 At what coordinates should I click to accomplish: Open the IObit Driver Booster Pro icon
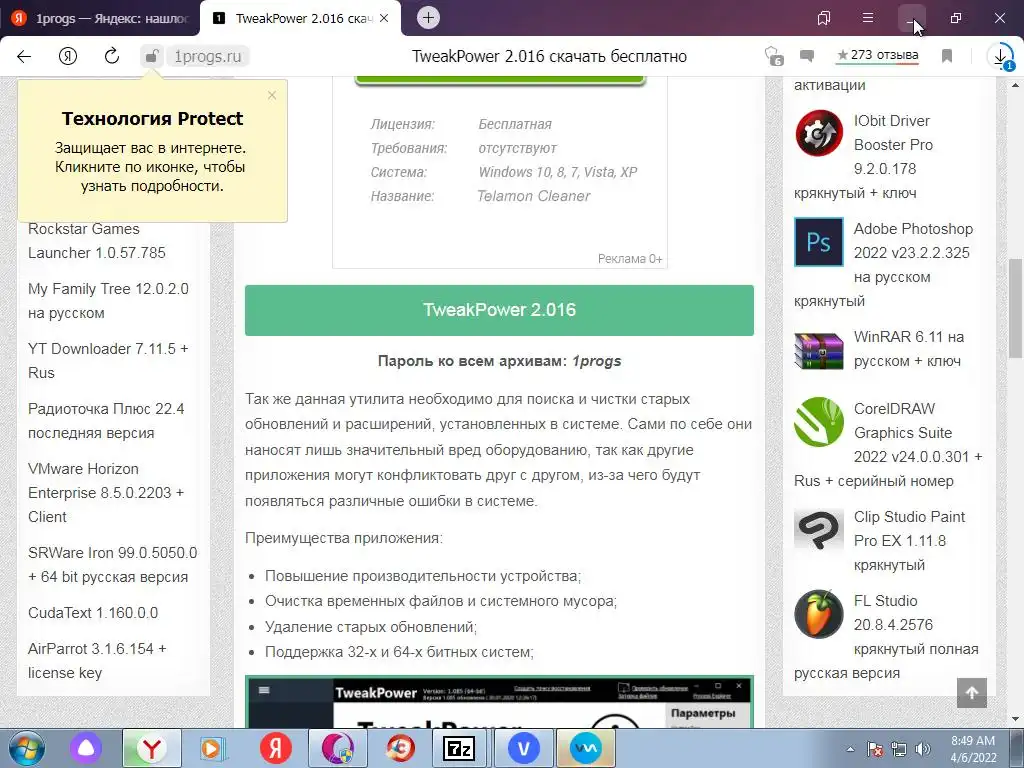pyautogui.click(x=819, y=133)
